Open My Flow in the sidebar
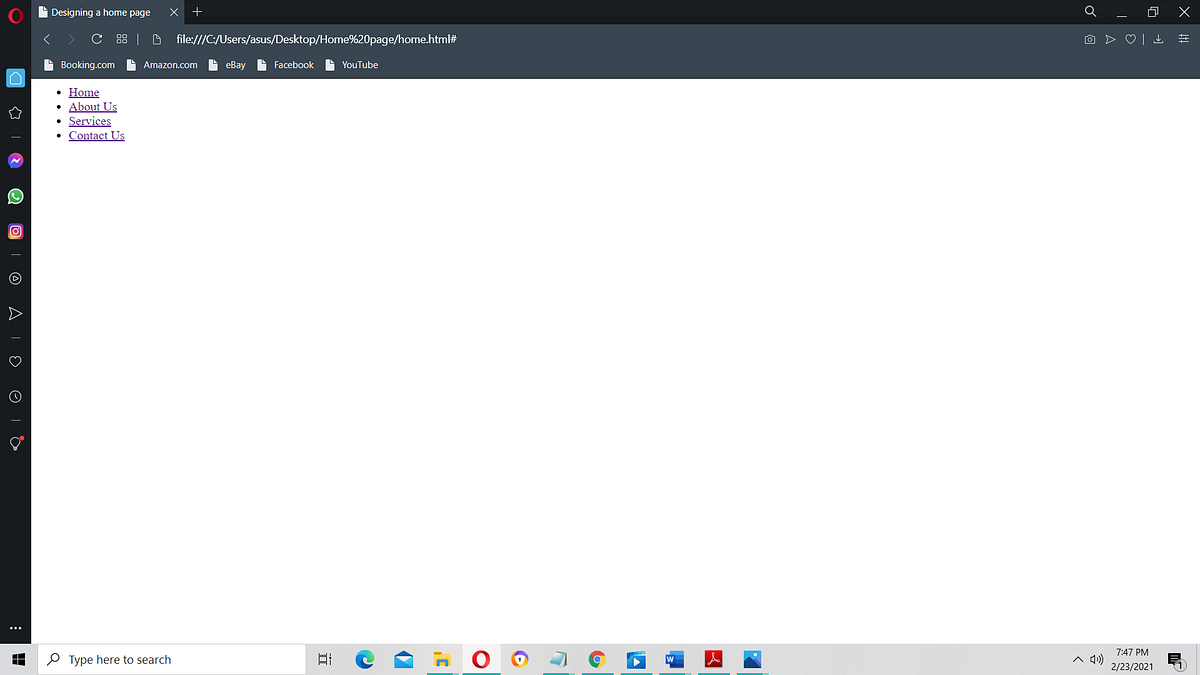This screenshot has width=1200, height=675. pyautogui.click(x=15, y=314)
